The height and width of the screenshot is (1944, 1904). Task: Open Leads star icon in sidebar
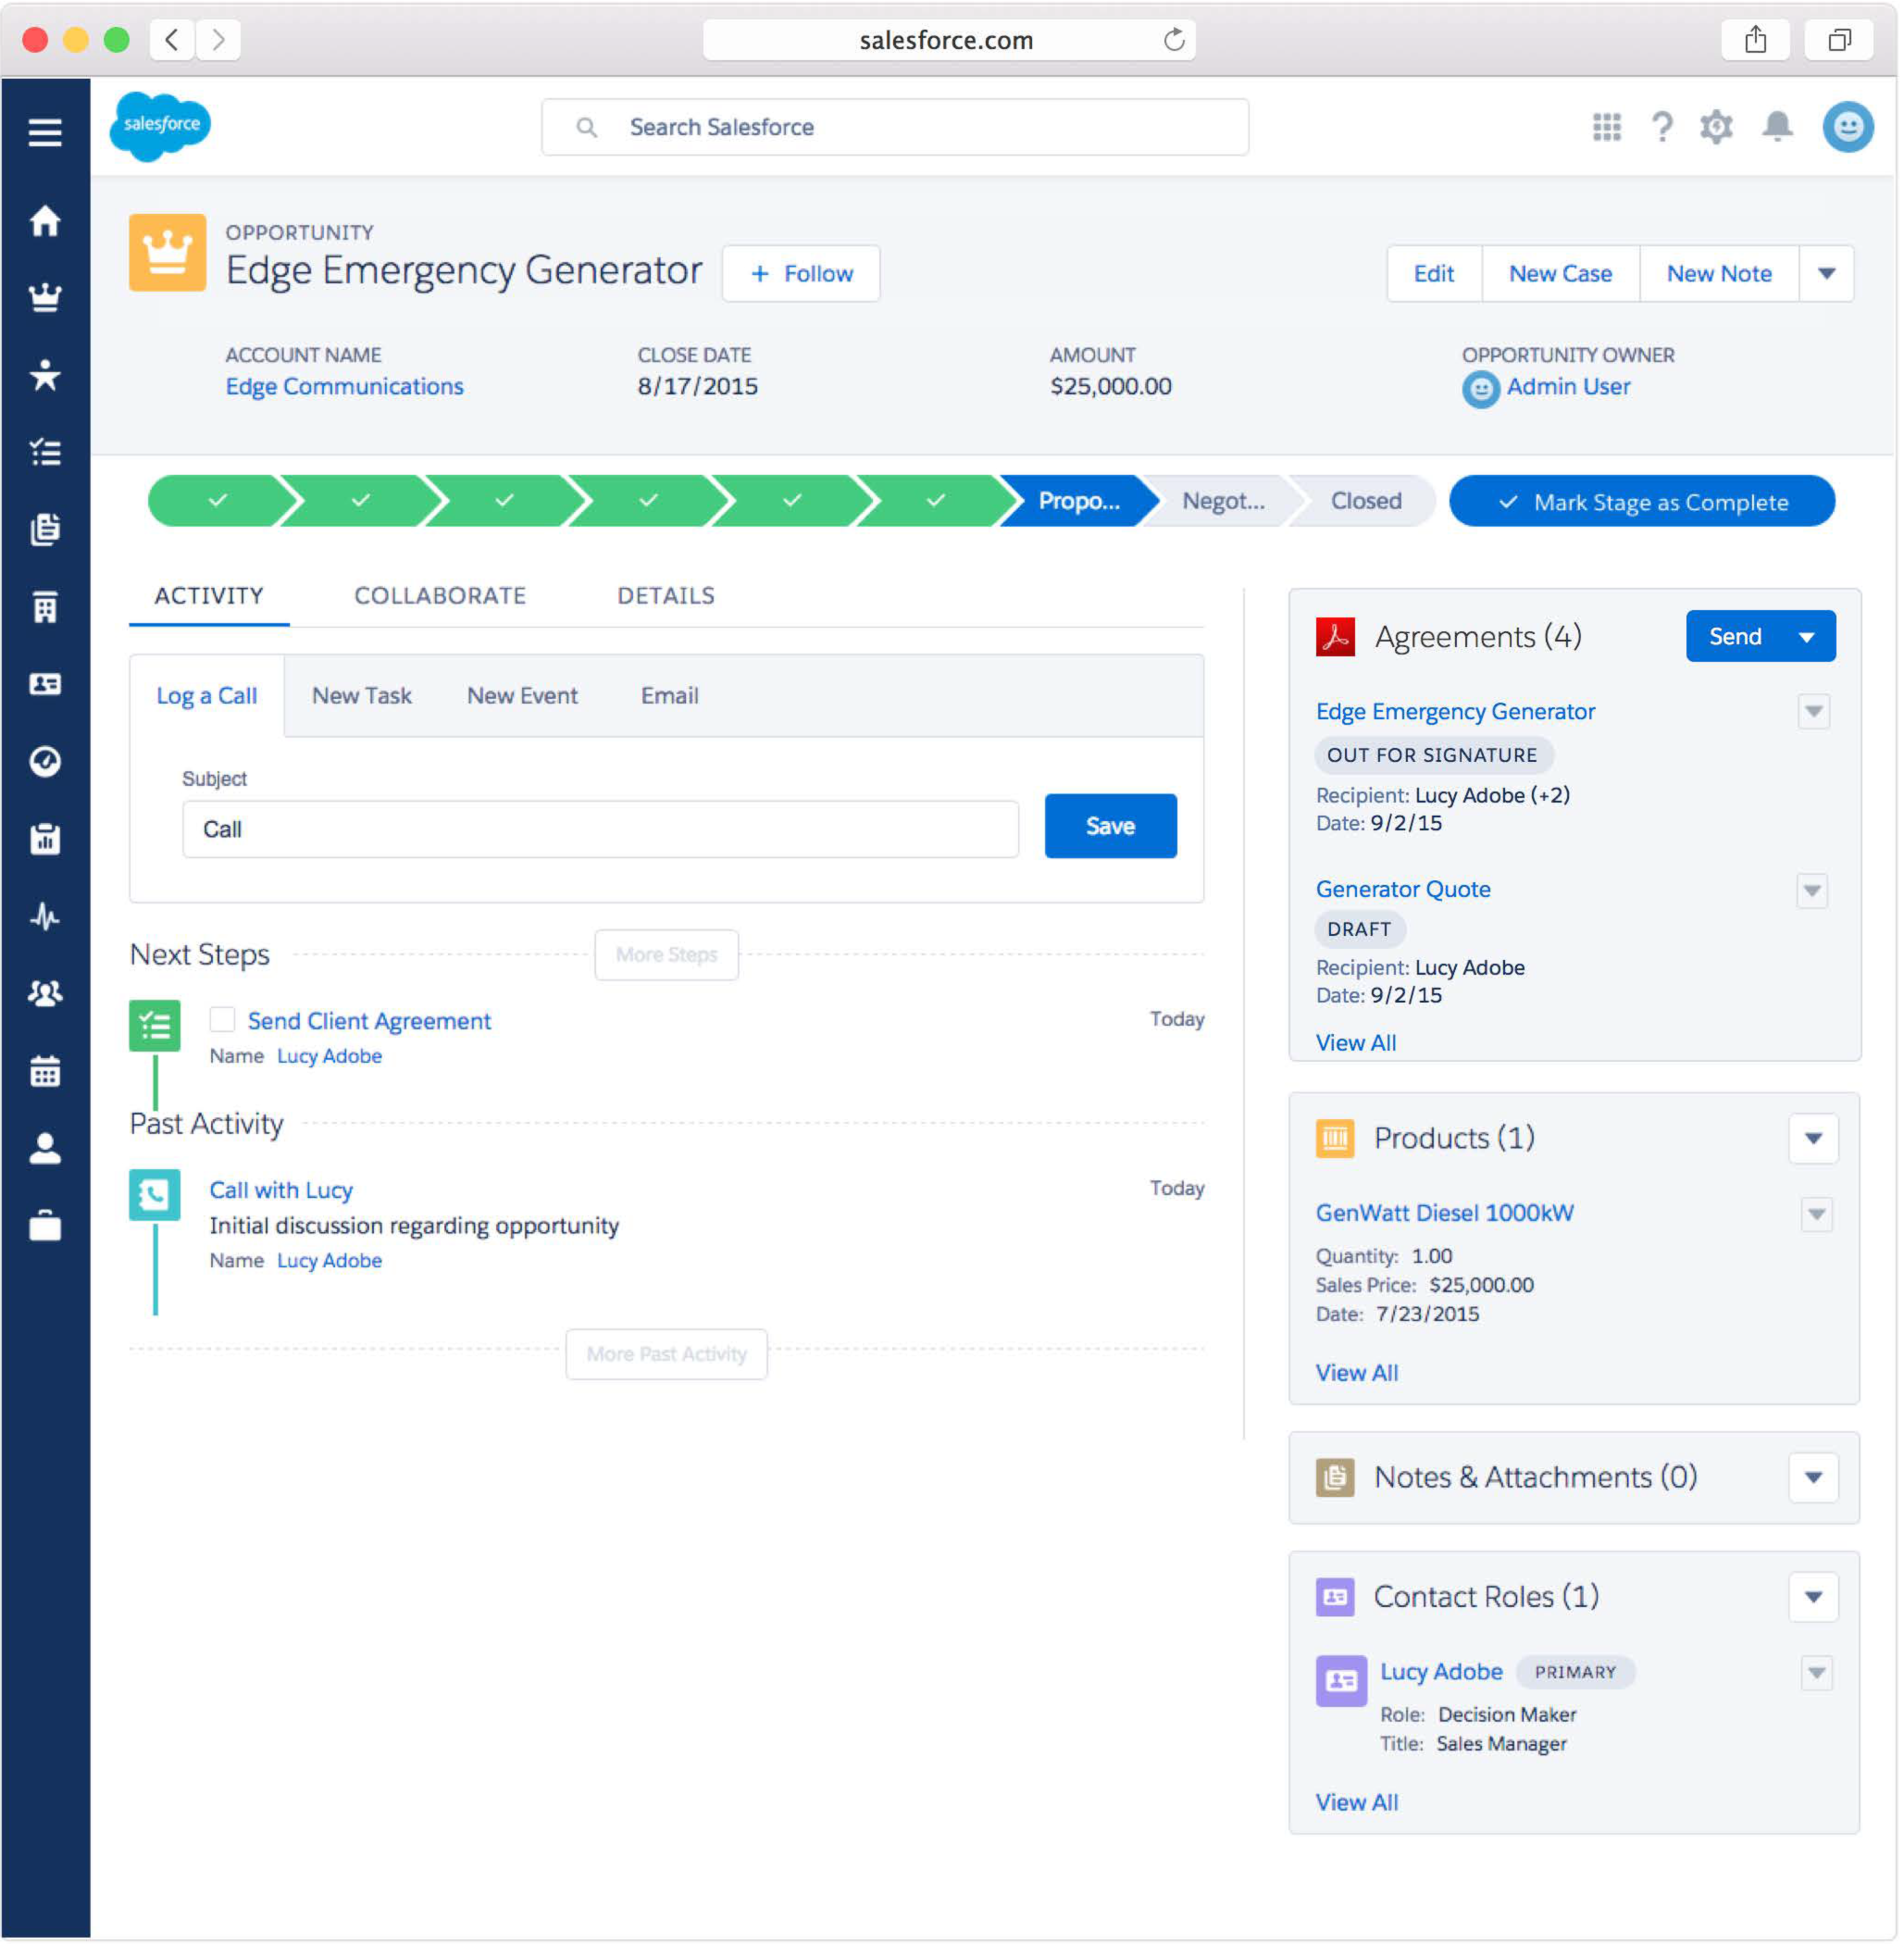(45, 375)
